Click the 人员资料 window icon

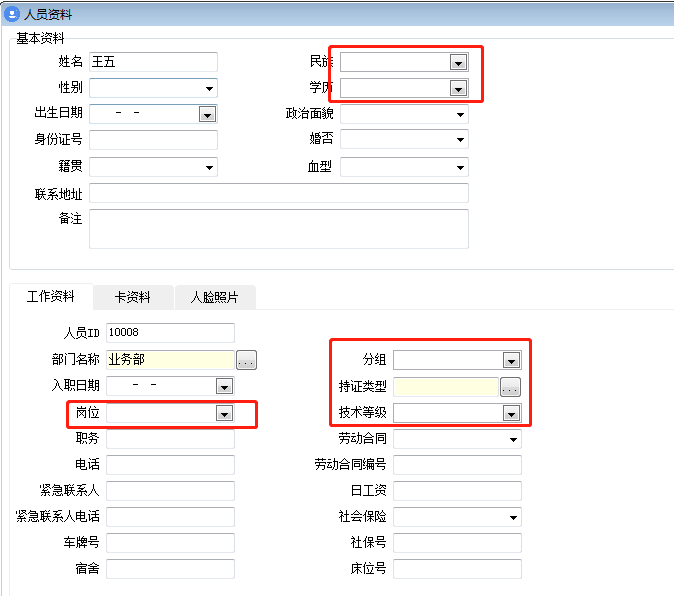[x=12, y=14]
